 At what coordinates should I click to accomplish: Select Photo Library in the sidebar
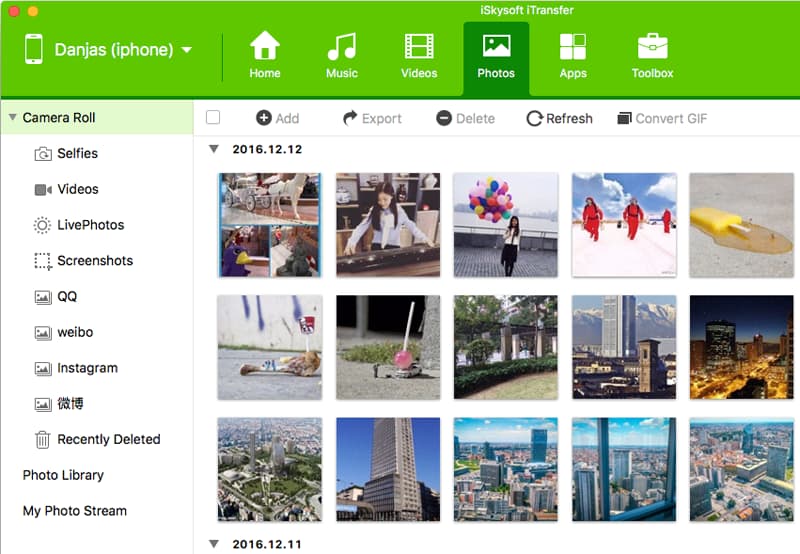63,475
